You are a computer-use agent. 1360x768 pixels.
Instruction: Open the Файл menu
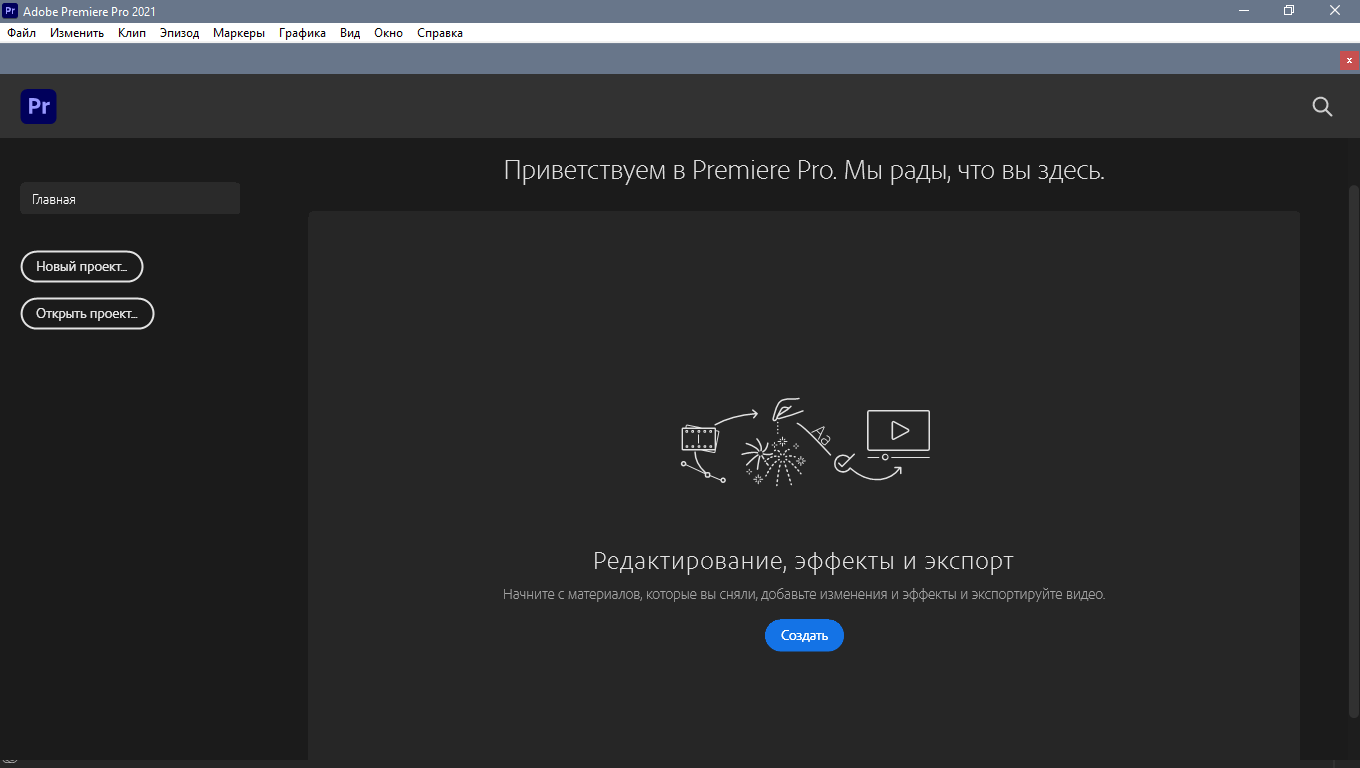21,33
